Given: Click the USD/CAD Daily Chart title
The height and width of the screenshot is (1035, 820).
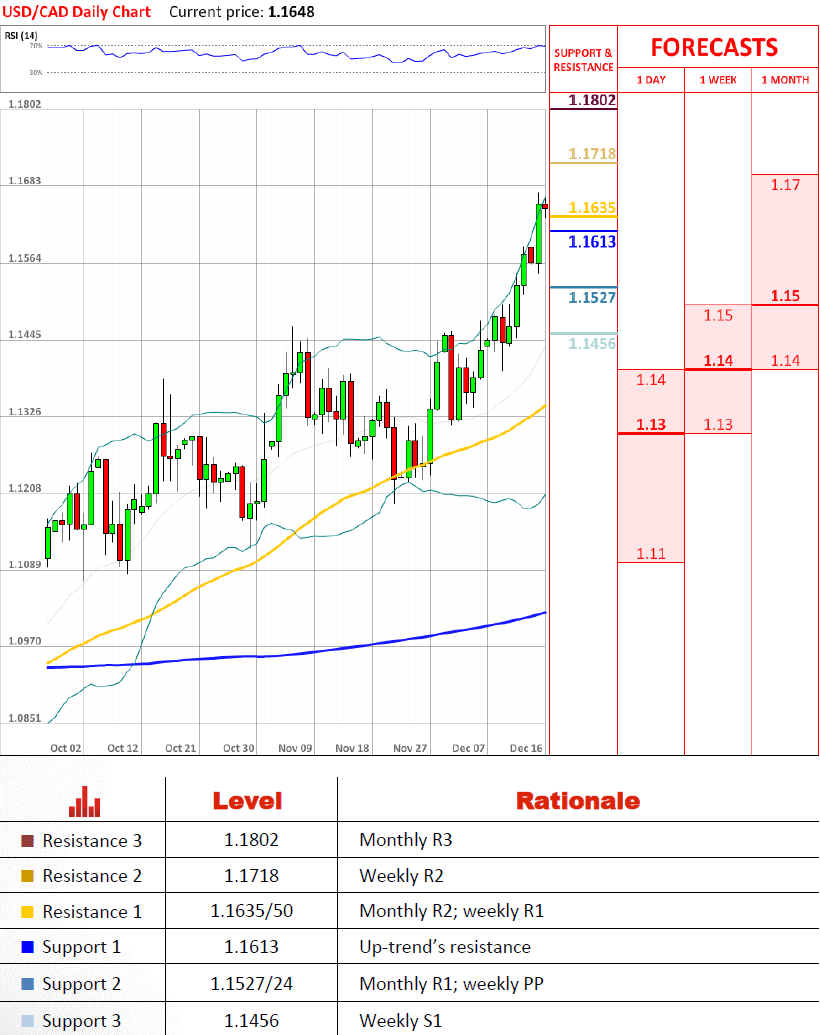Looking at the screenshot, I should (x=77, y=12).
